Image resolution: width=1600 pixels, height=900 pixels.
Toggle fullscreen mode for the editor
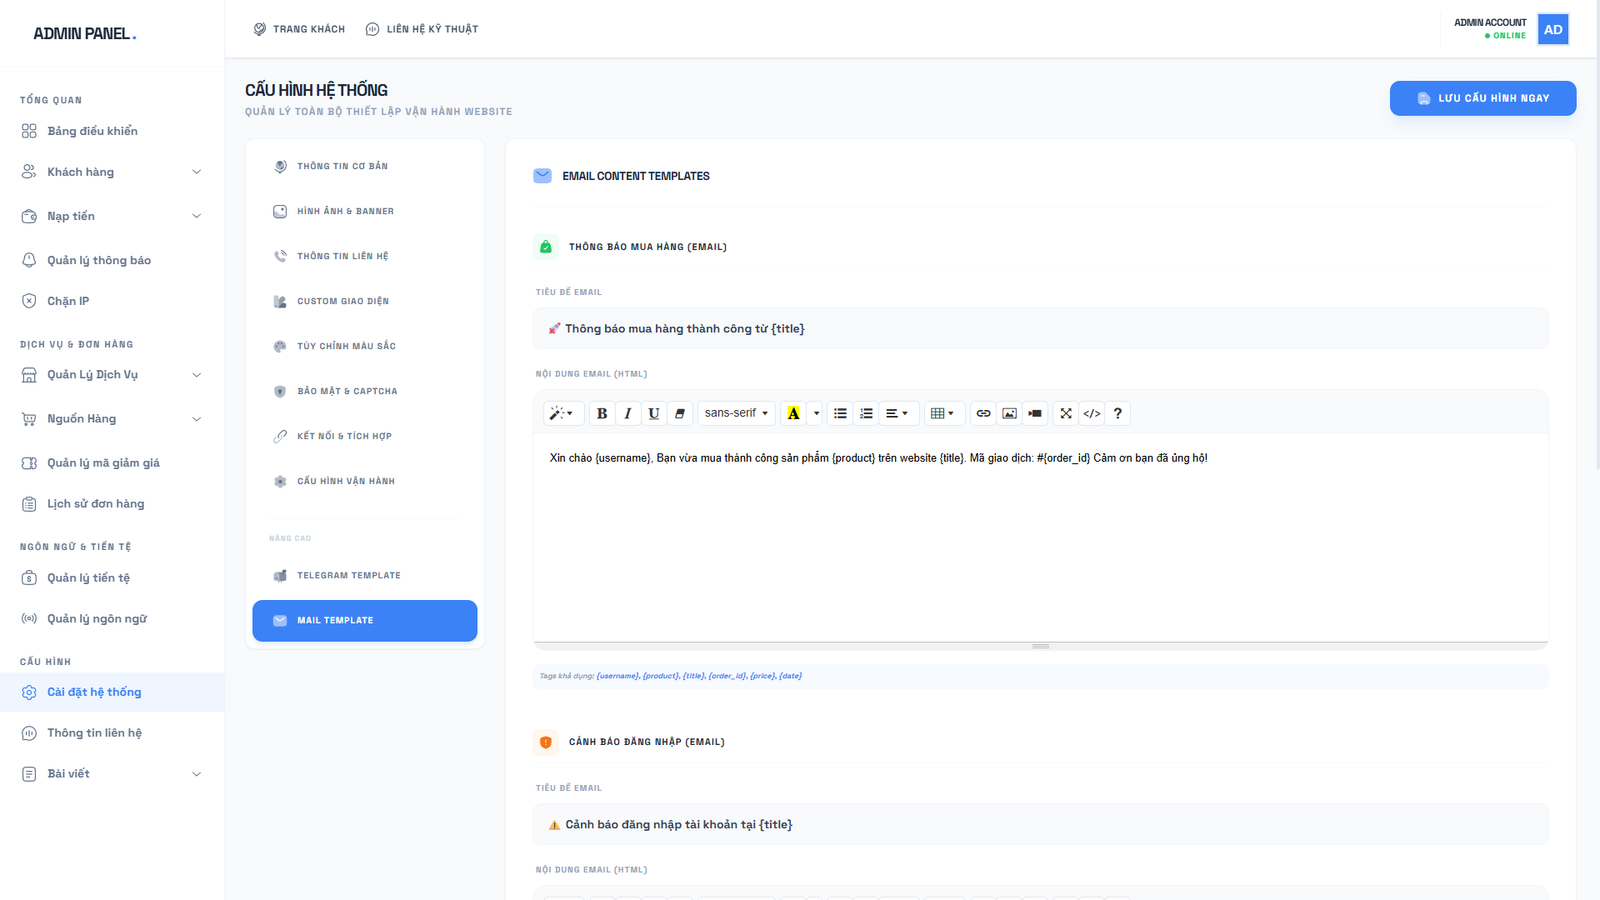pos(1066,413)
